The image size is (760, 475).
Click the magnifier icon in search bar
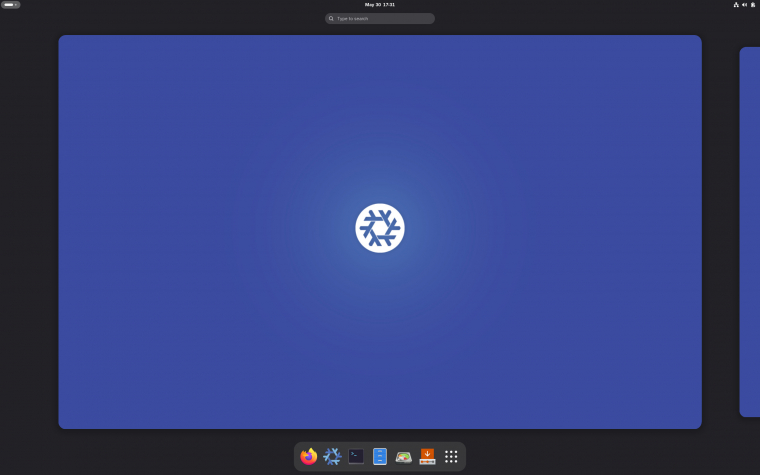[x=331, y=18]
